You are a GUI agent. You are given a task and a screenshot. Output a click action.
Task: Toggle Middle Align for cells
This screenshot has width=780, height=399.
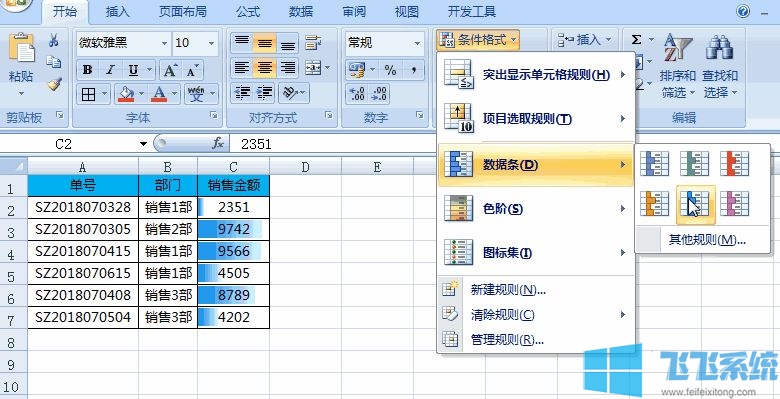coord(265,43)
